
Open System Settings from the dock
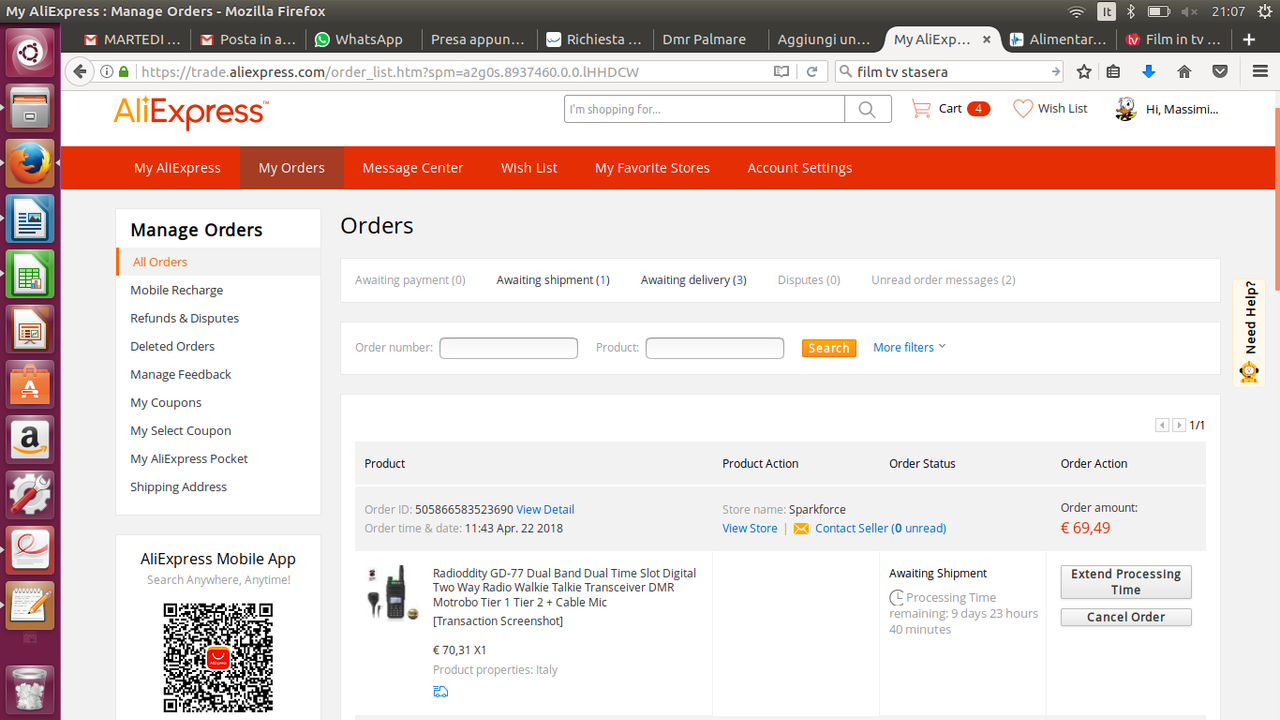[30, 494]
